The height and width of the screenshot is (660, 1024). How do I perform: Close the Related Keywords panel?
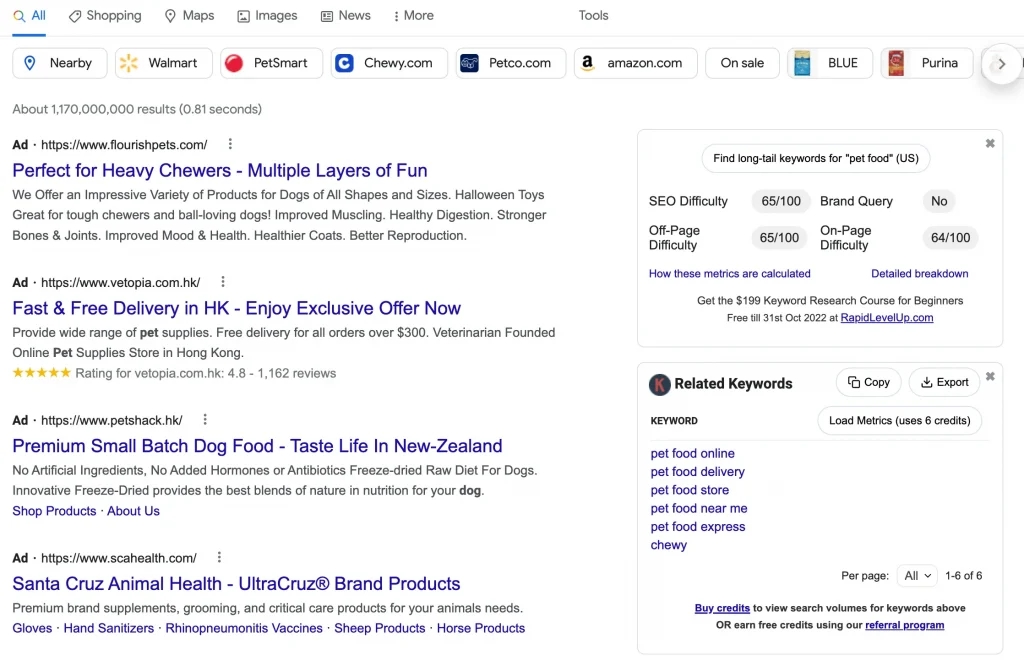(990, 377)
